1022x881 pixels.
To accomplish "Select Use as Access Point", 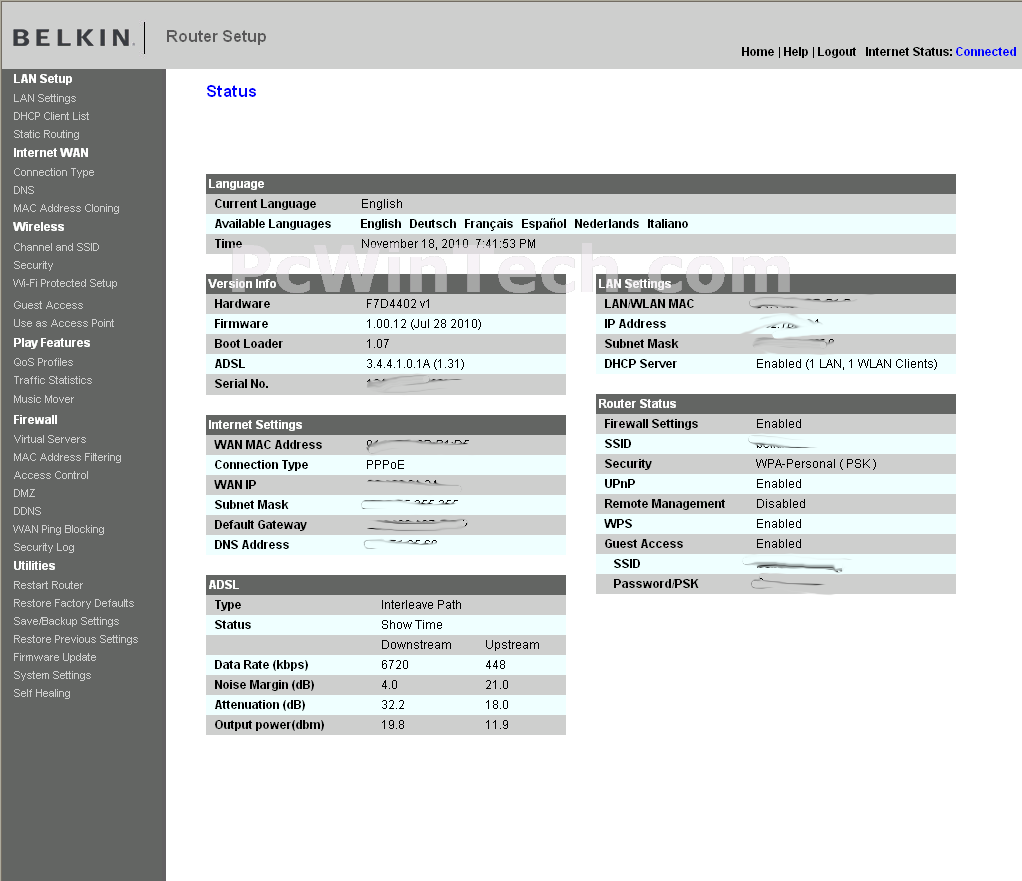I will (x=63, y=323).
